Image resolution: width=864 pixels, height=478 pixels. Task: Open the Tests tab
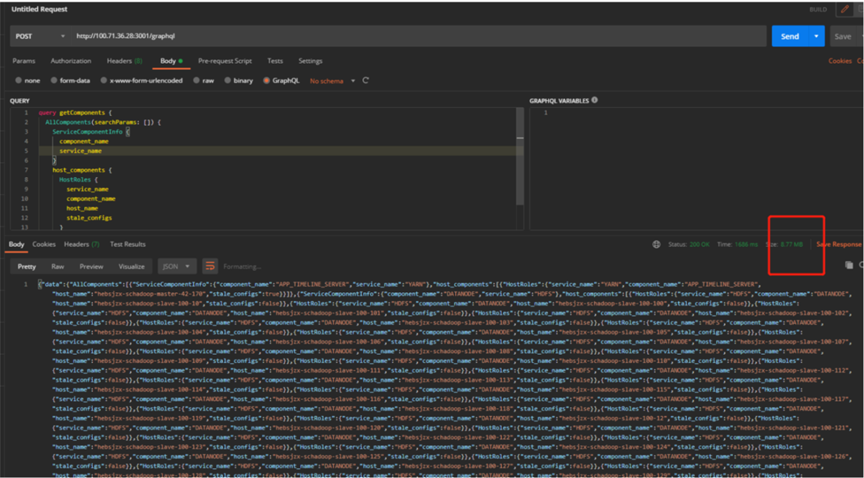pos(275,61)
